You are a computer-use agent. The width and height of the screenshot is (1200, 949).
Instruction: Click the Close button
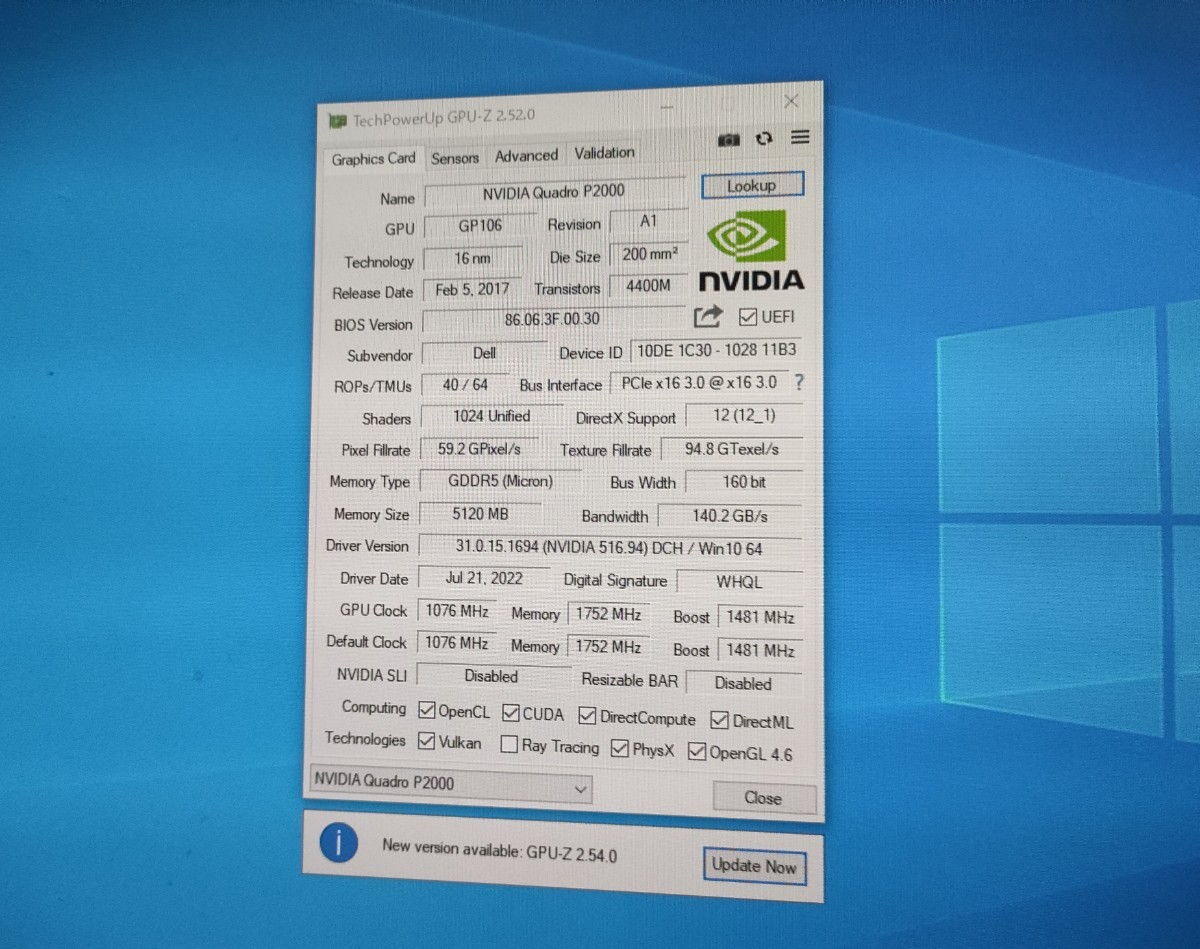pyautogui.click(x=764, y=798)
